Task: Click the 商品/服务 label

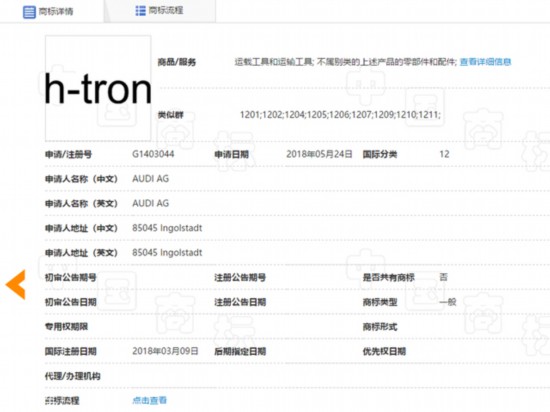Action: (176, 62)
